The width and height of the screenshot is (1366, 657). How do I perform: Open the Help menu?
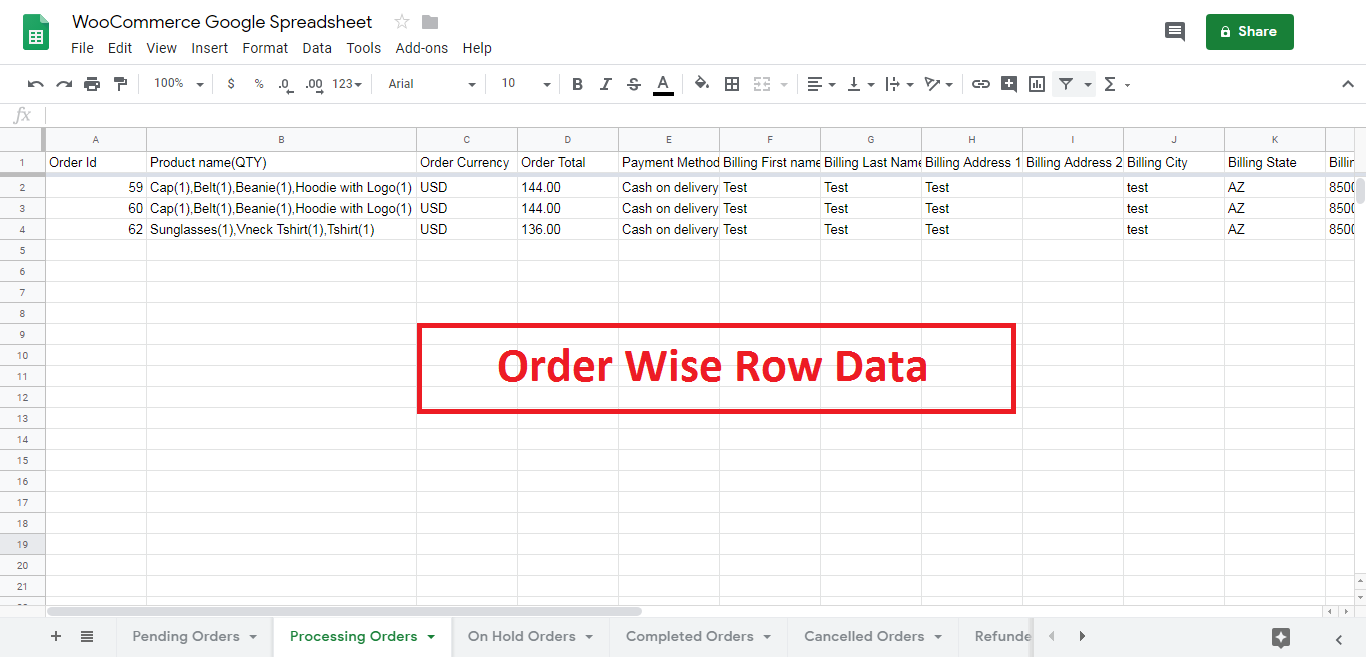[x=477, y=48]
